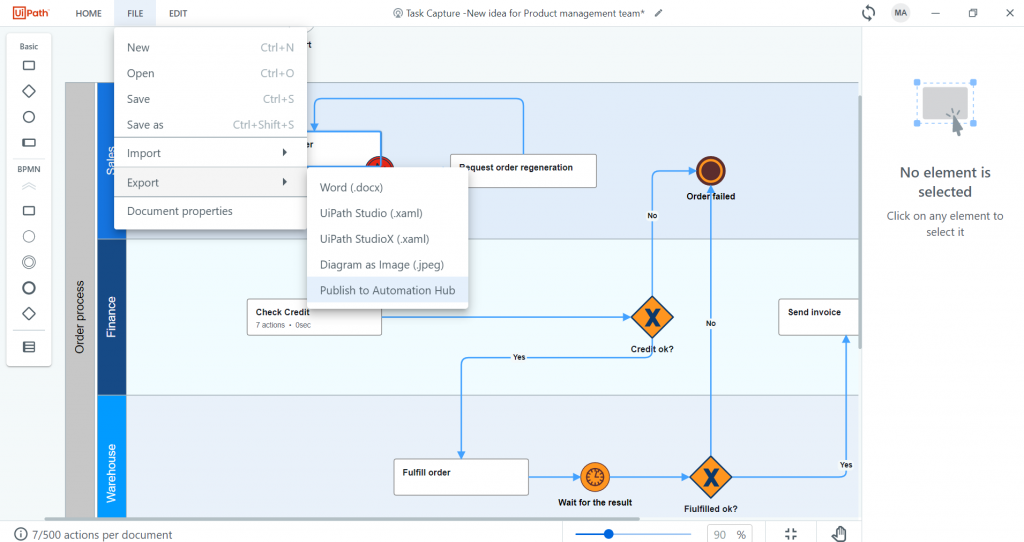Click the horizontal canvas scrollbar
Image resolution: width=1024 pixels, height=542 pixels.
pos(342,519)
